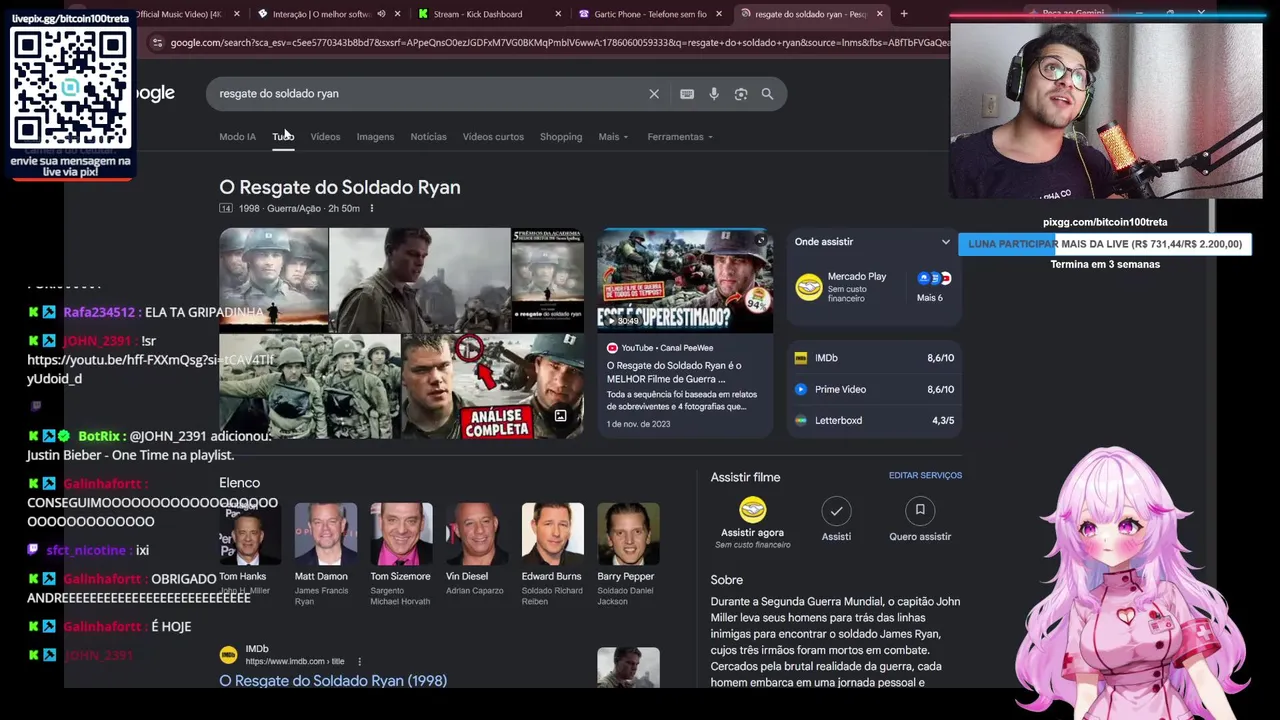Start a voice search with the microphone
Screen dimensions: 1280x720
(714, 94)
